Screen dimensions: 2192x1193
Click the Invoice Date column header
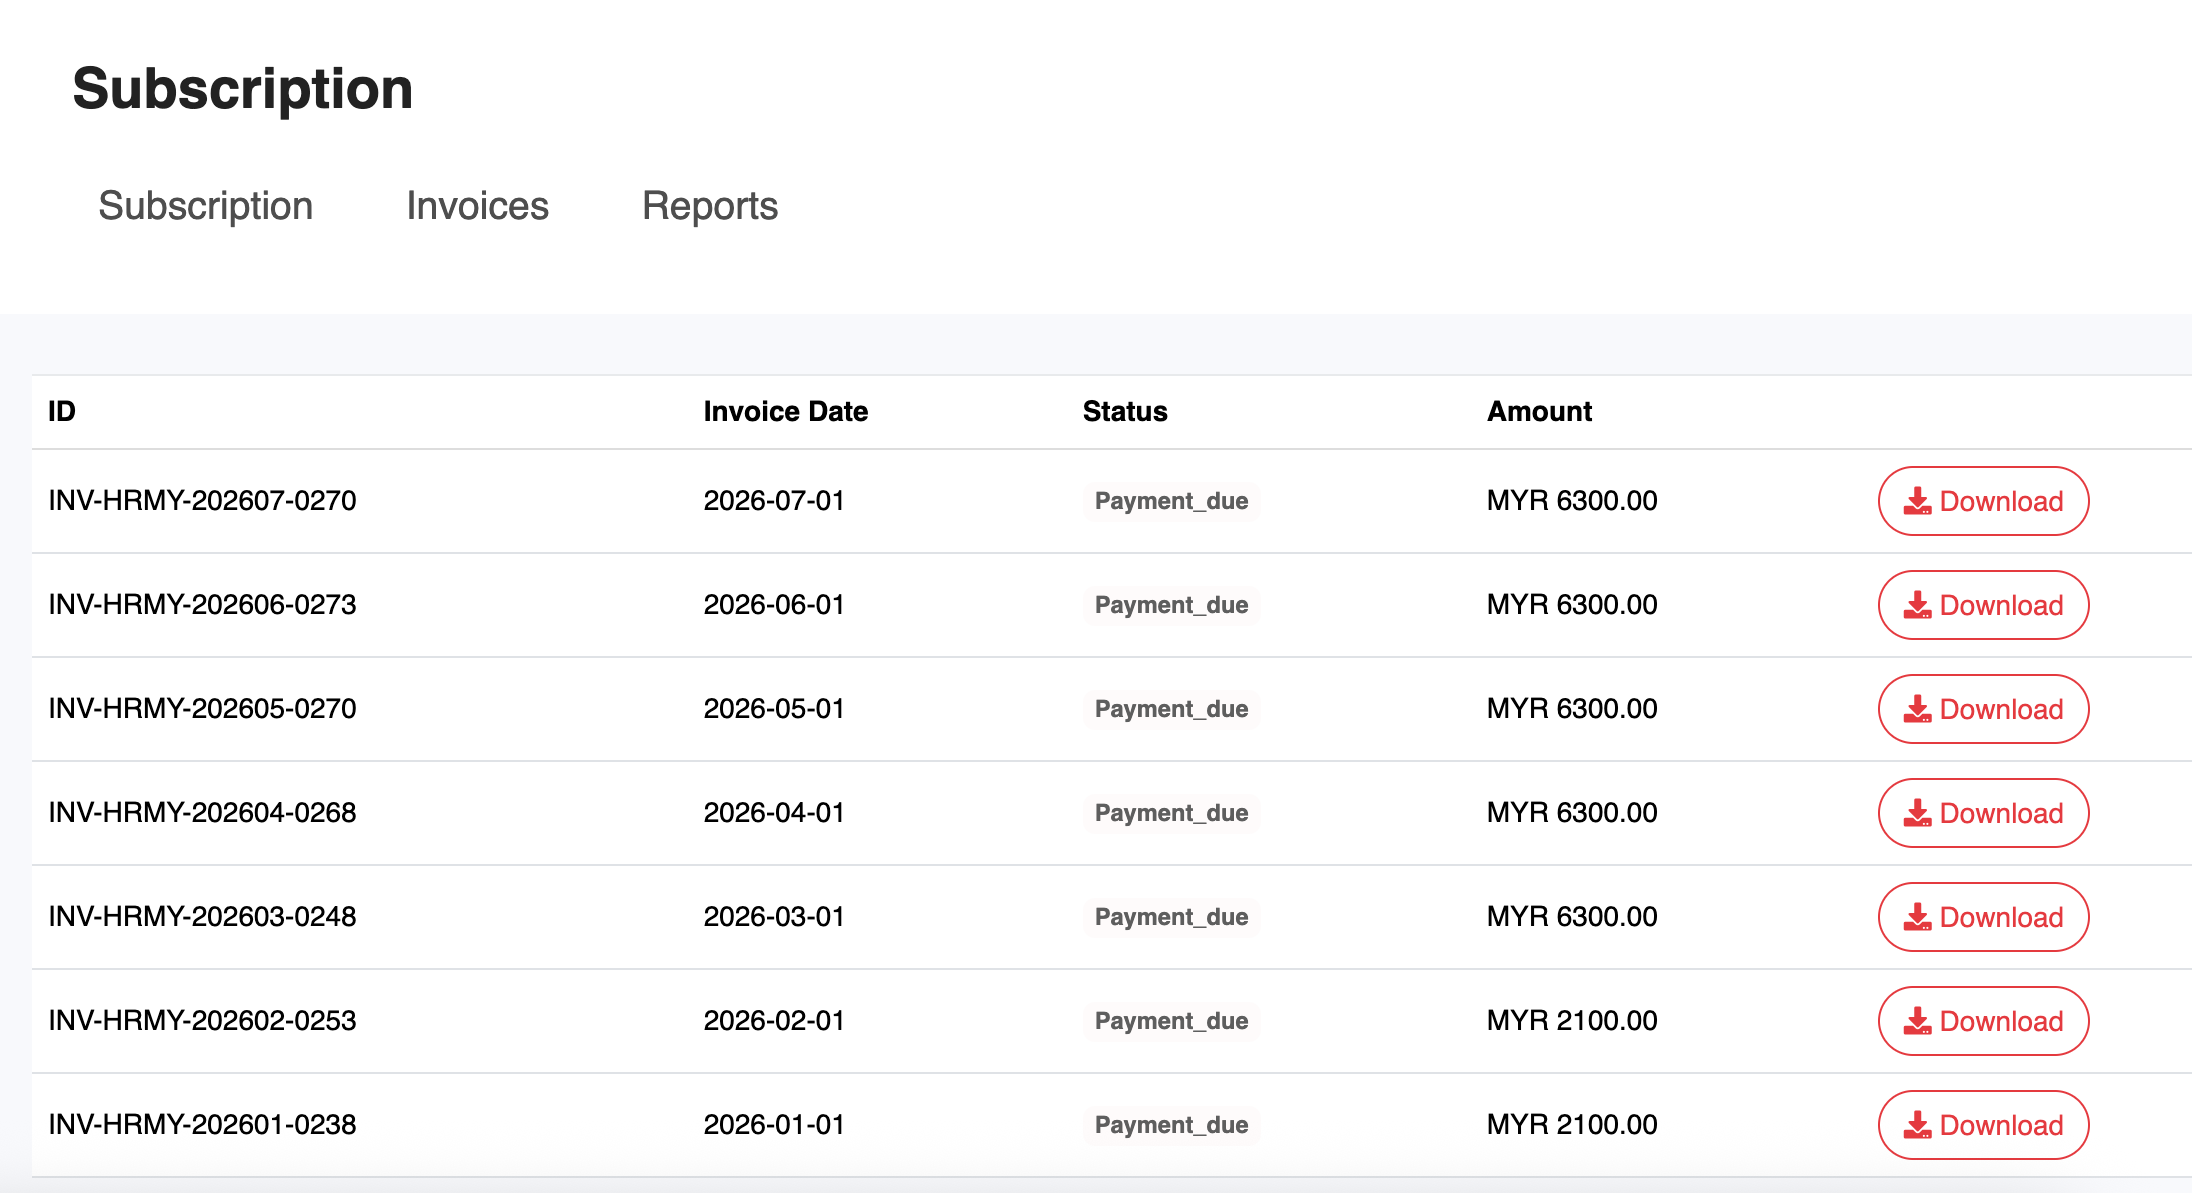click(785, 411)
